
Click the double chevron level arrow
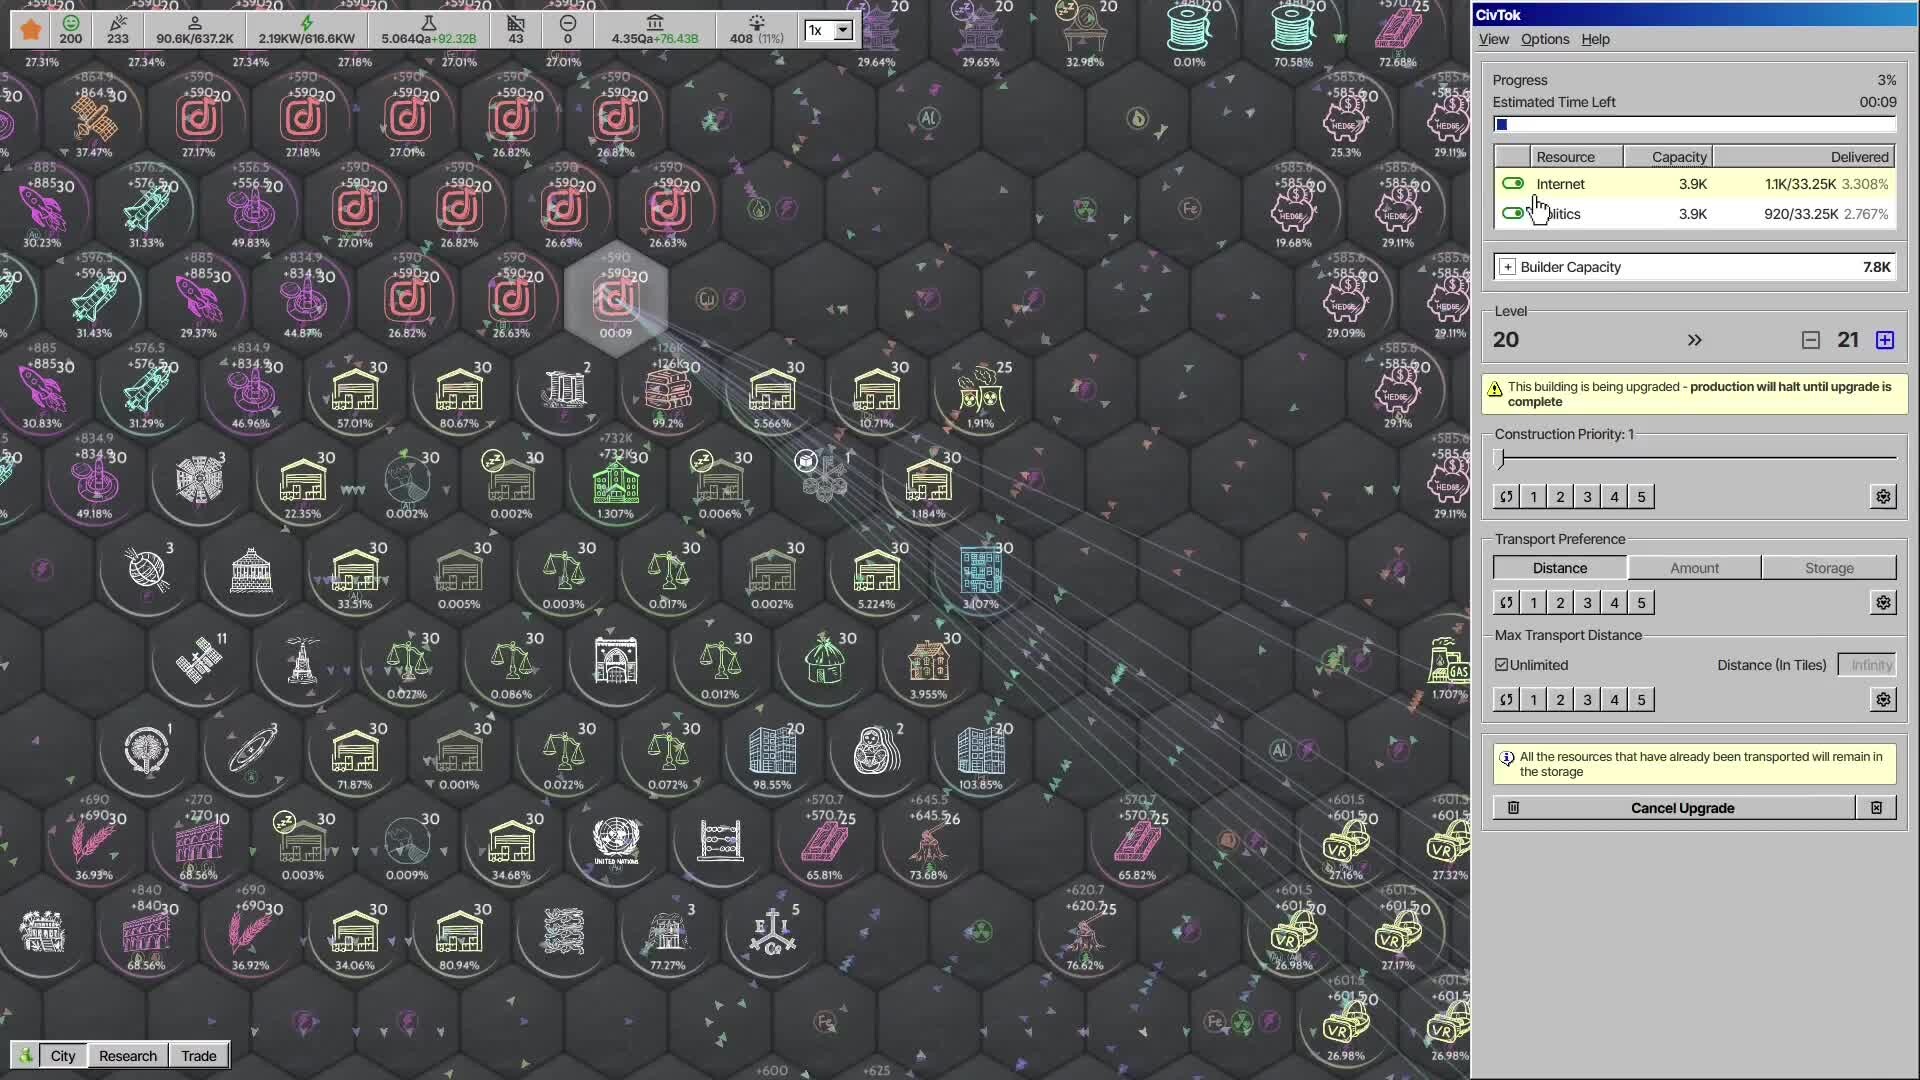click(1694, 341)
